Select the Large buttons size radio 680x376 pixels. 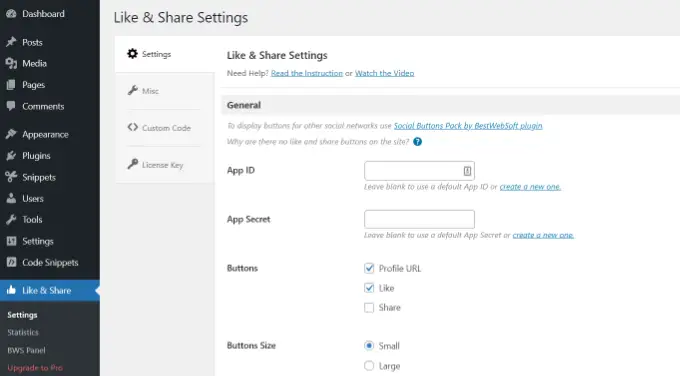(369, 366)
